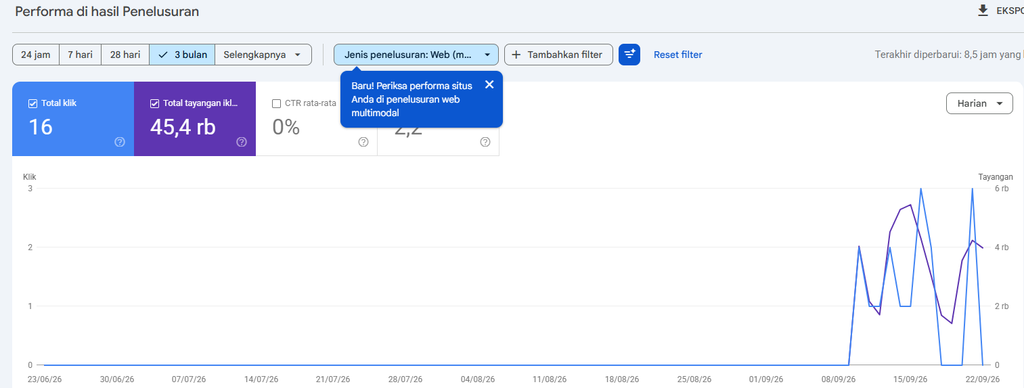The width and height of the screenshot is (1024, 388).
Task: Click the 45,4 rb impressions value
Action: (183, 127)
